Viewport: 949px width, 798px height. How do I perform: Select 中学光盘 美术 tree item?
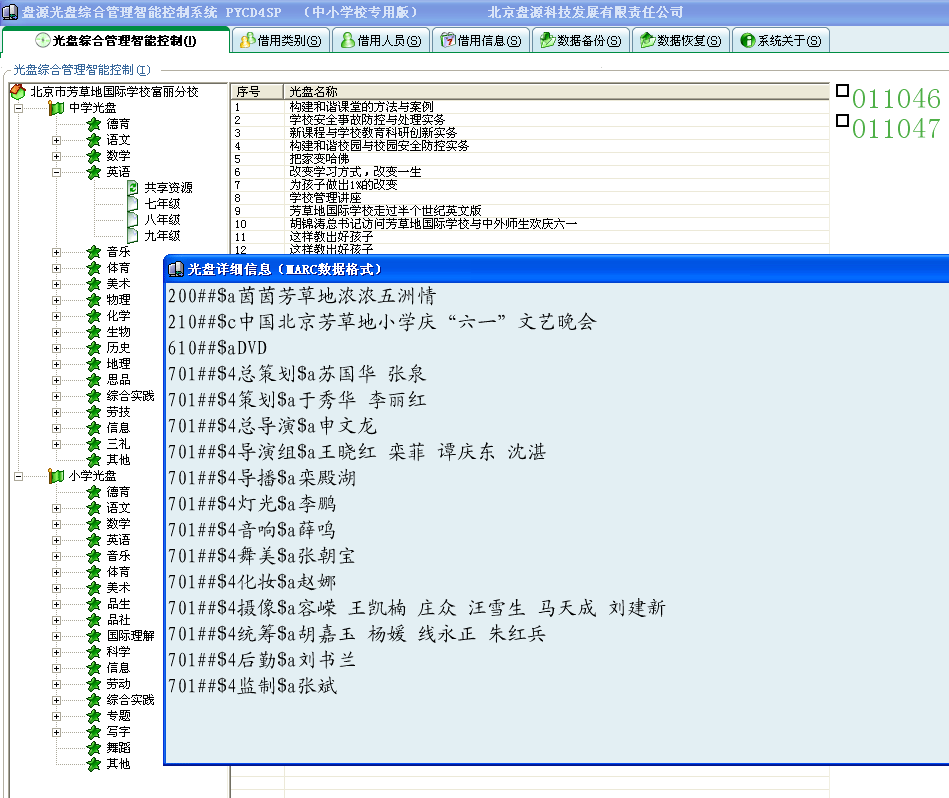pos(119,284)
